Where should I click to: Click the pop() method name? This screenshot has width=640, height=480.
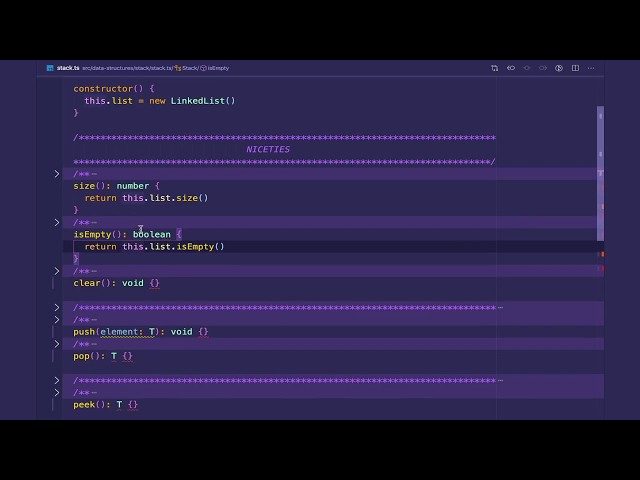pos(81,356)
